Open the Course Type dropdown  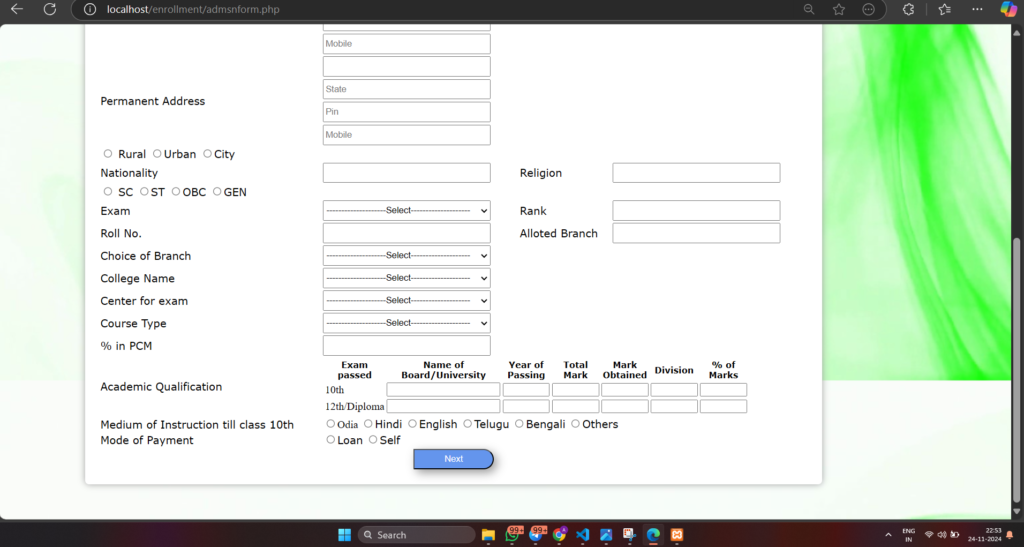tap(406, 323)
